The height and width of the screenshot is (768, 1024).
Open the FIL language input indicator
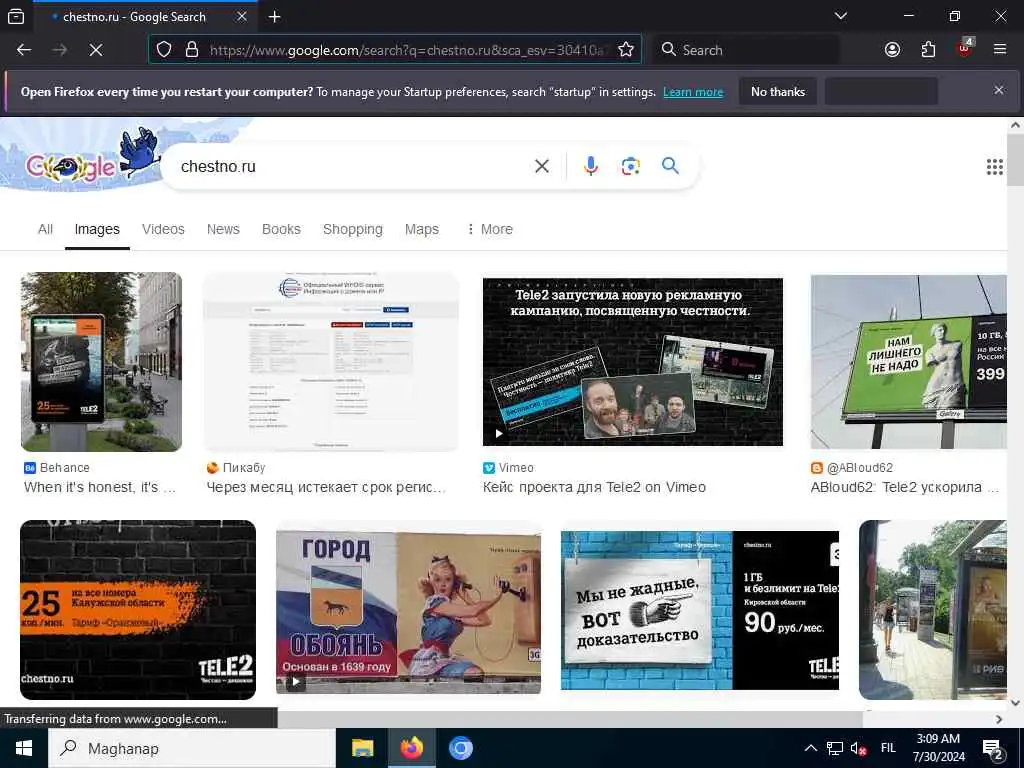pos(888,748)
